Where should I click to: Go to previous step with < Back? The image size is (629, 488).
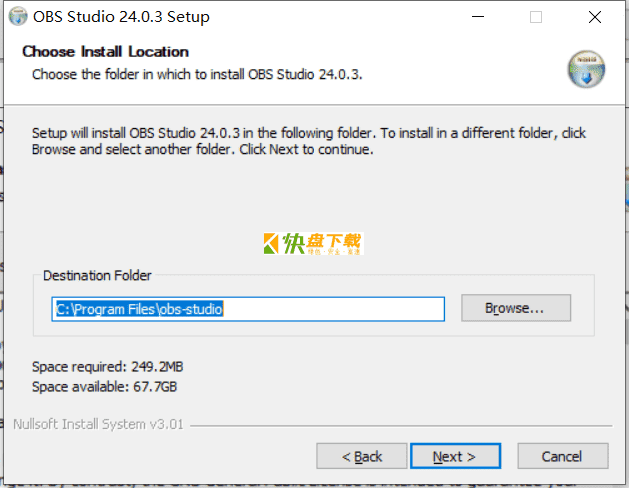pyautogui.click(x=362, y=456)
